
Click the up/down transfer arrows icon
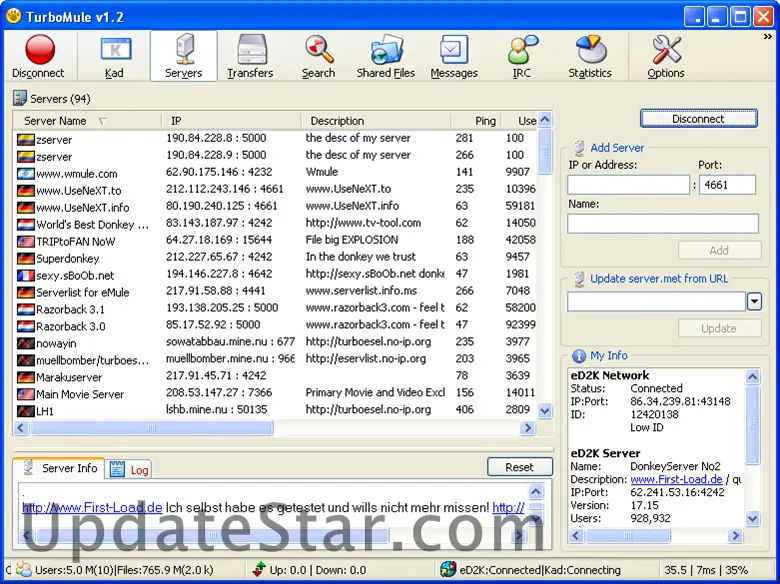(259, 569)
